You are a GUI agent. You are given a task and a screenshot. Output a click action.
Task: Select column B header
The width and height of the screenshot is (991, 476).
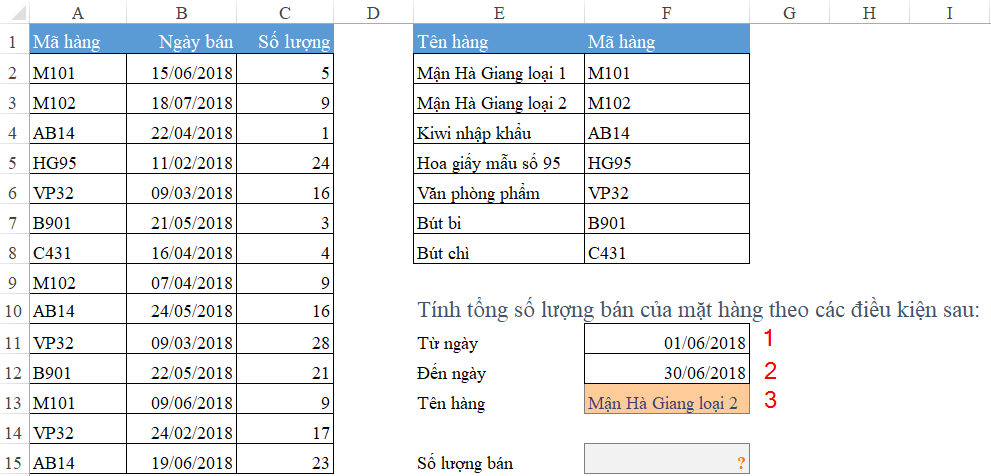pos(181,13)
